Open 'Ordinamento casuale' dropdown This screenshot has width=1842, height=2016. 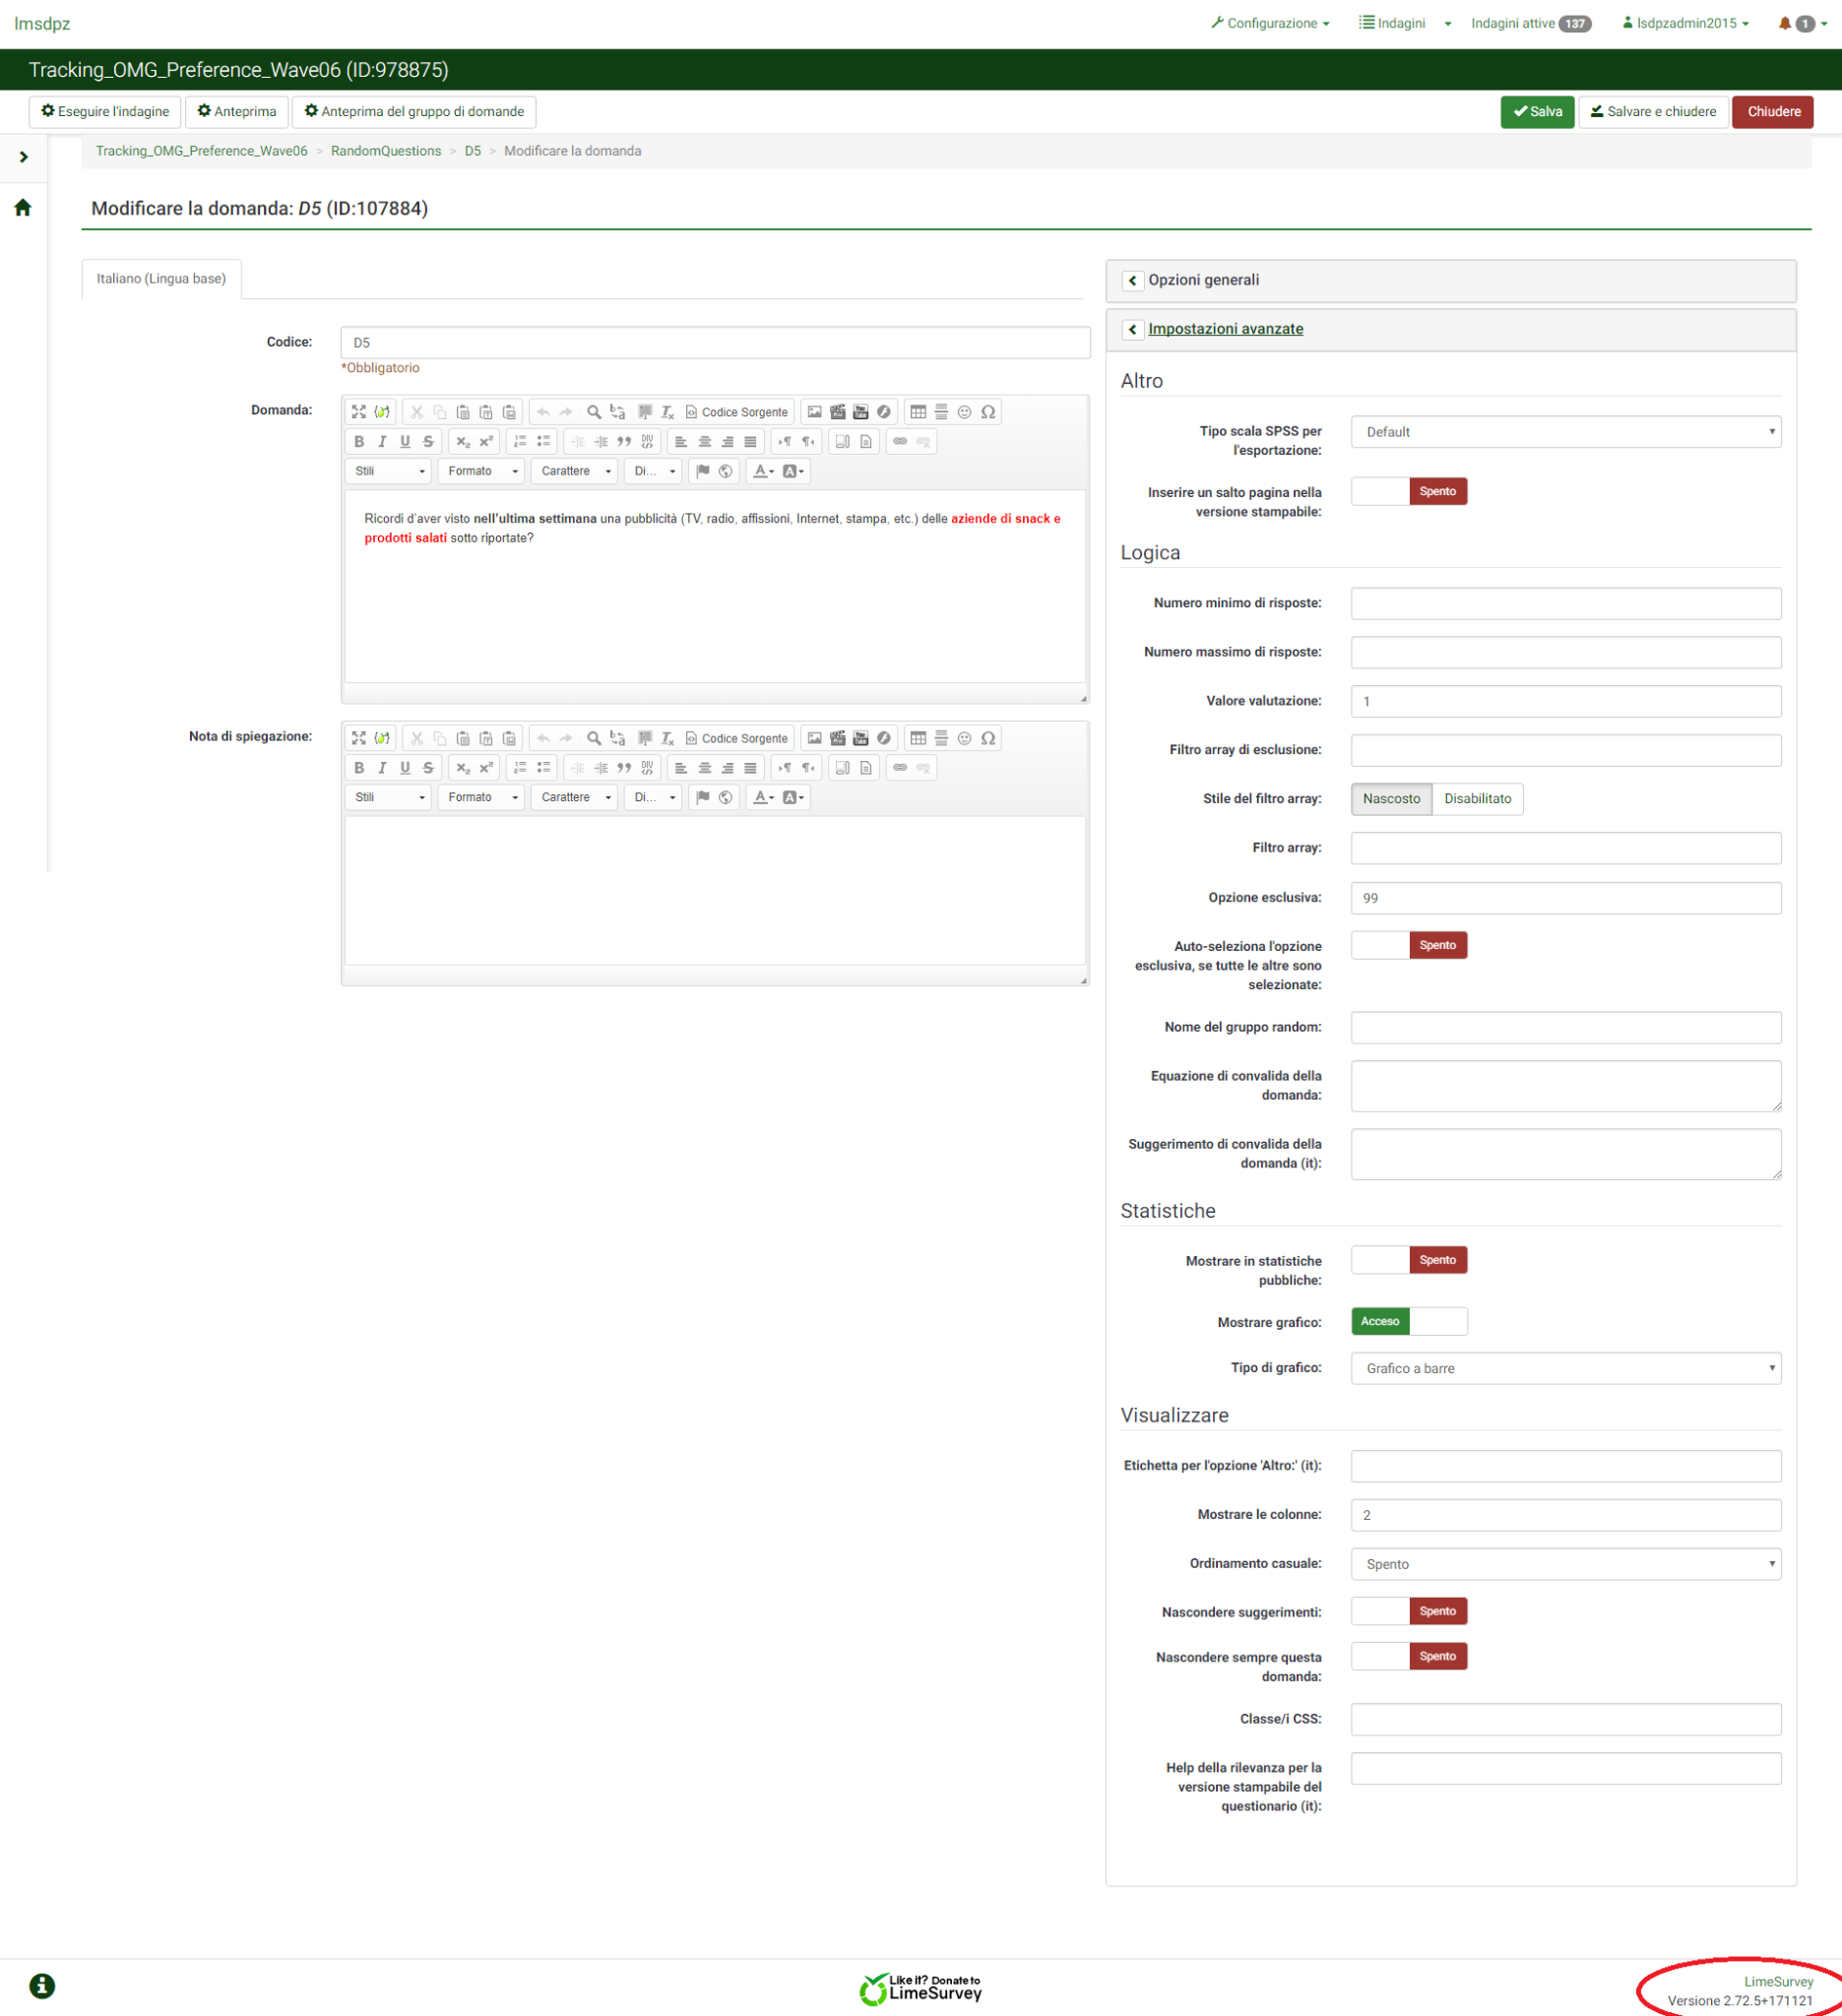pyautogui.click(x=1565, y=1564)
